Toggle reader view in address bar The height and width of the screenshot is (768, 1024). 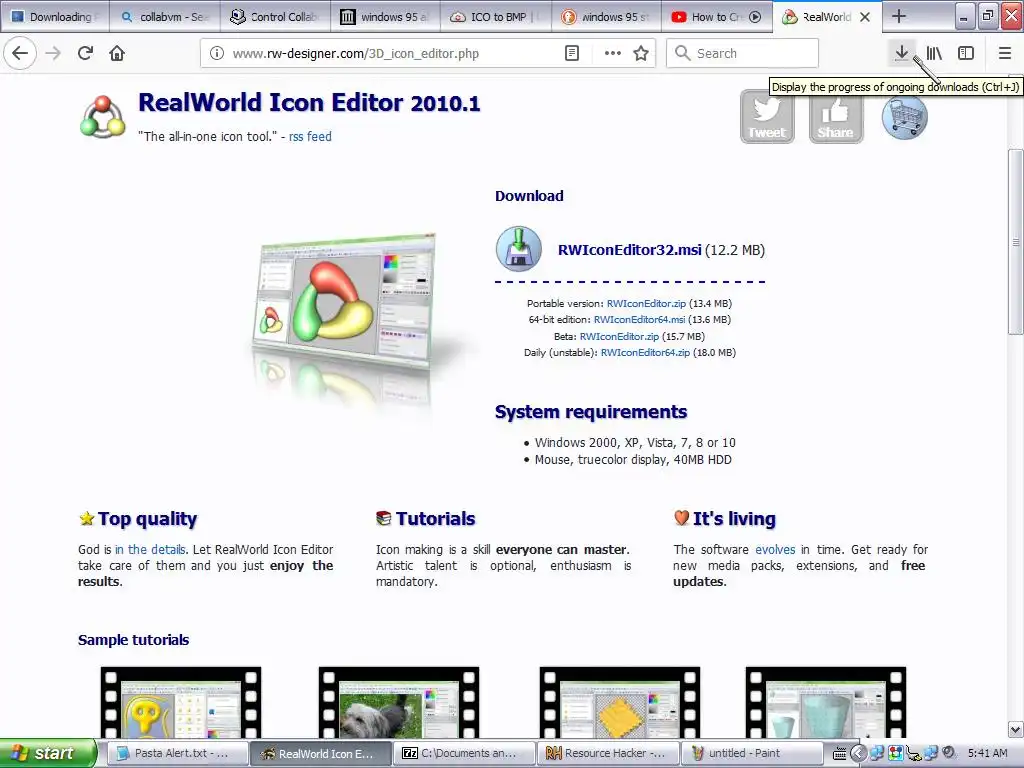[571, 53]
